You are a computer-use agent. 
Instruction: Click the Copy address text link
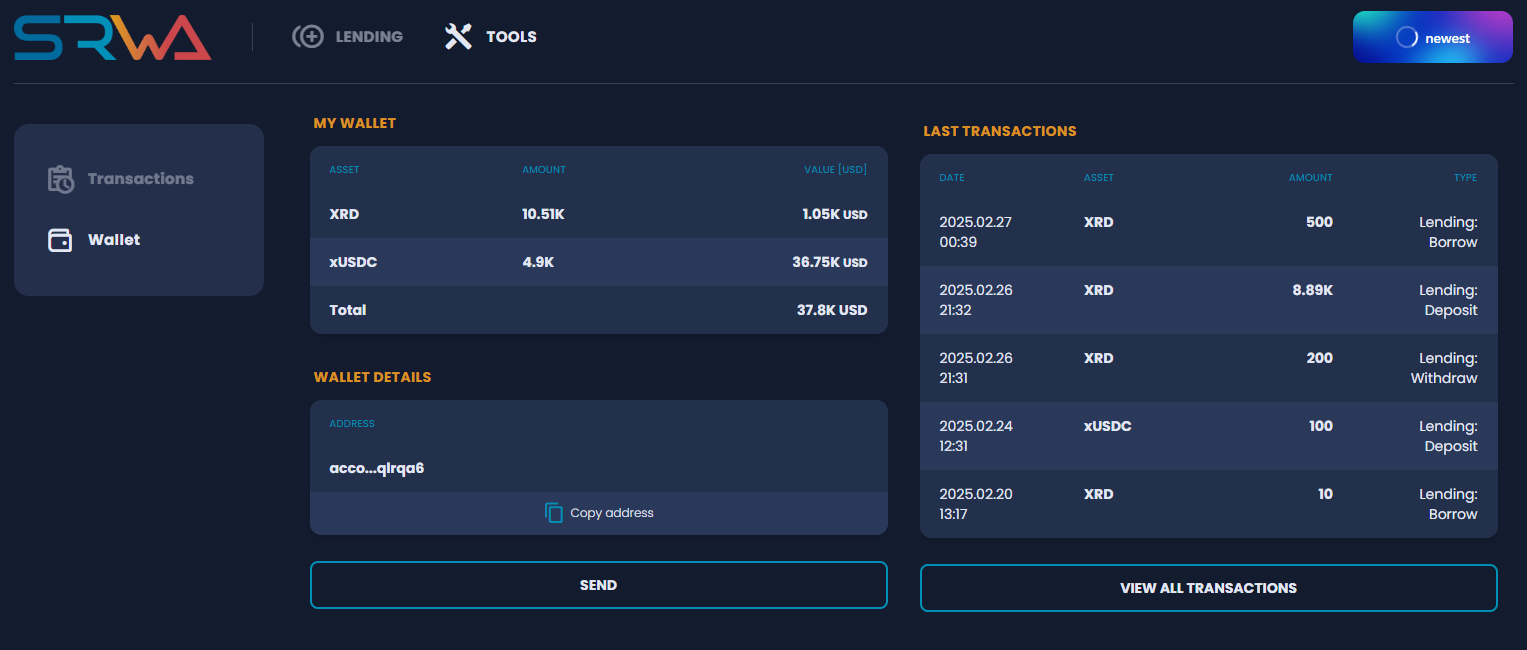click(611, 513)
